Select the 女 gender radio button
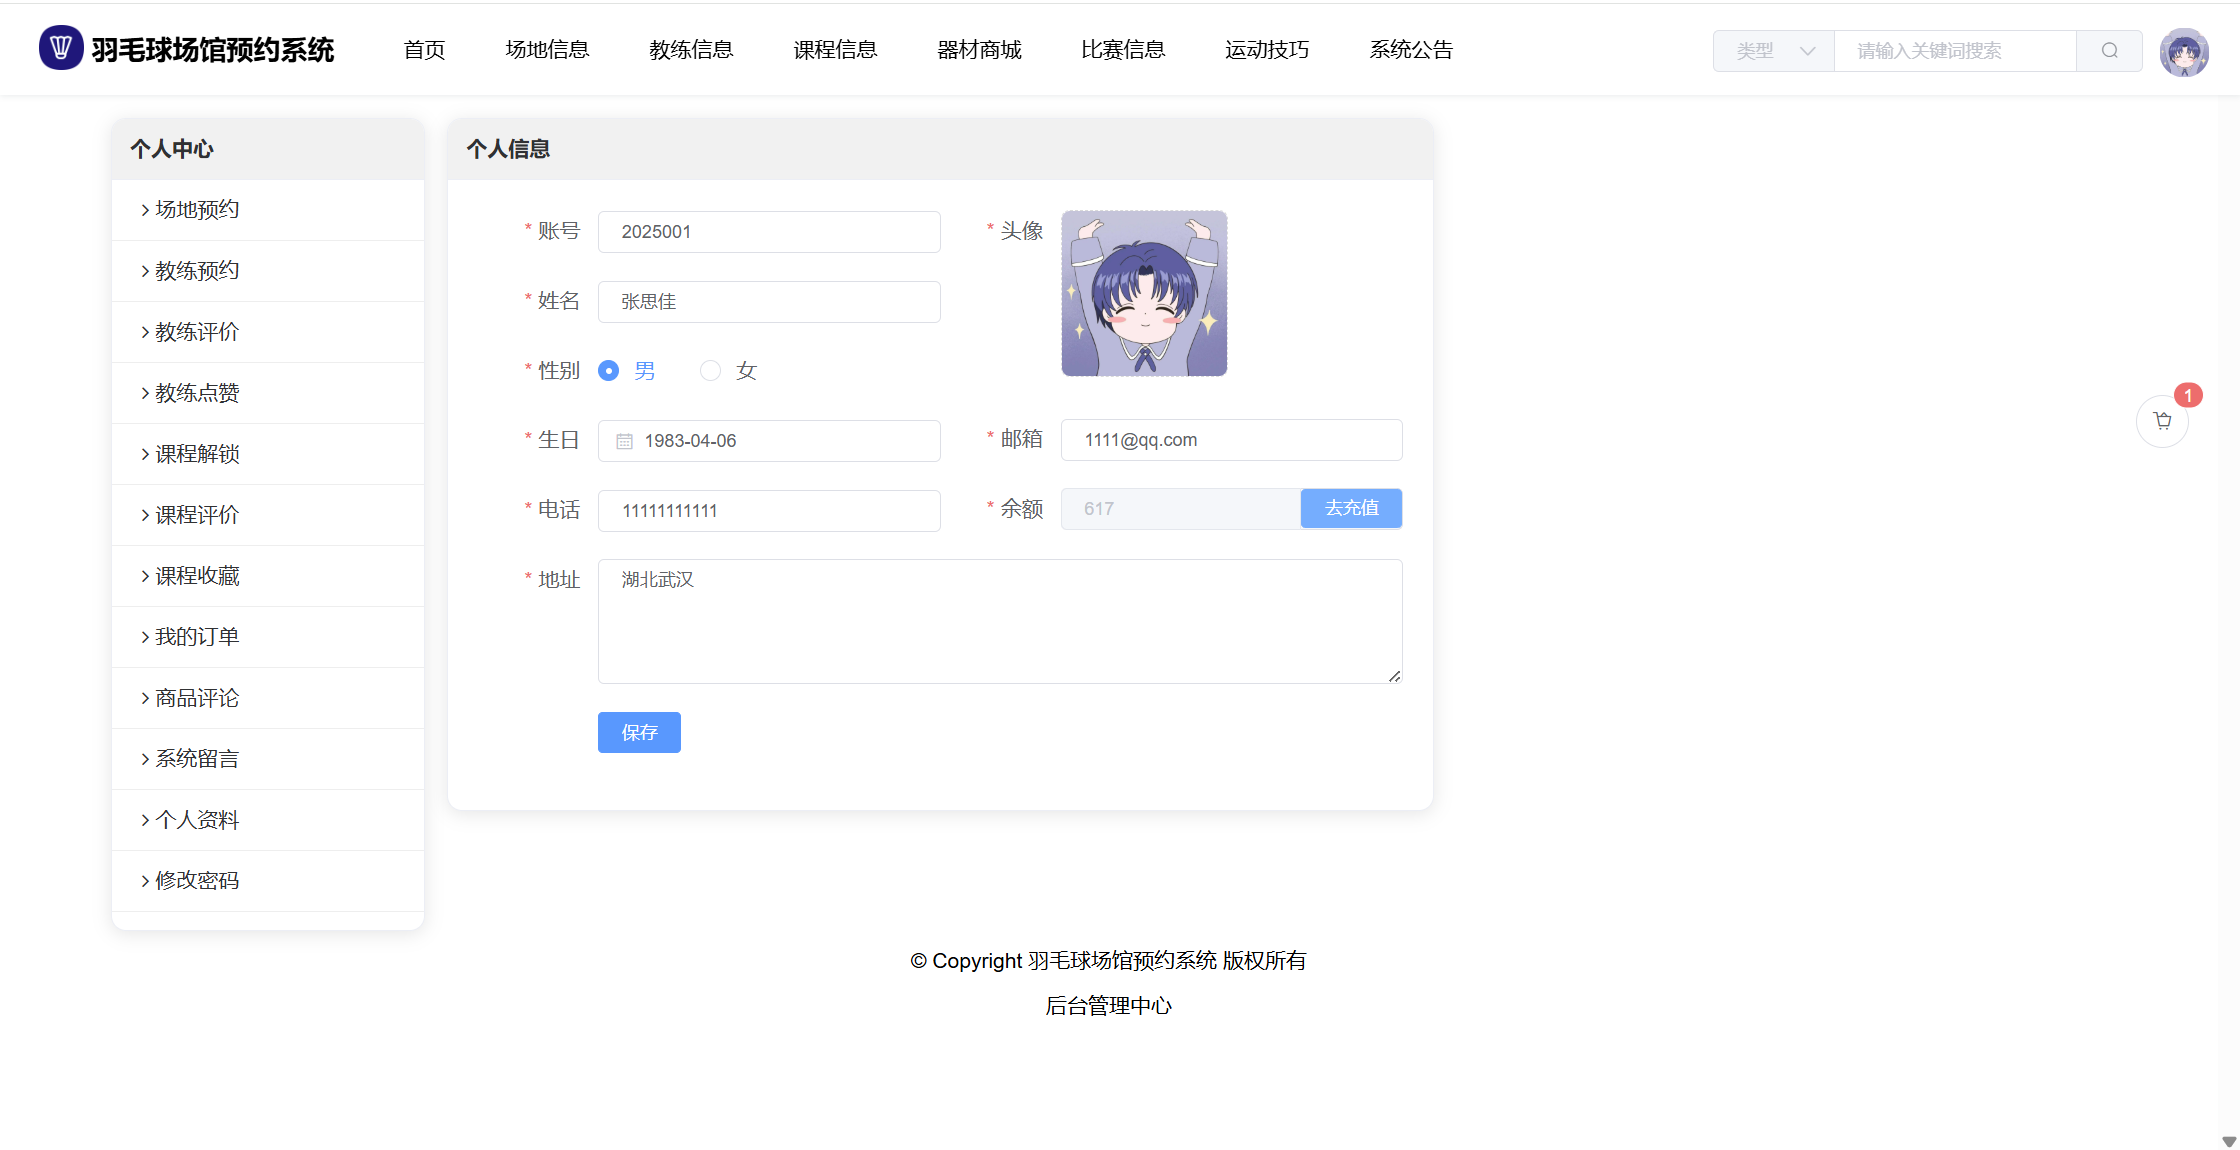This screenshot has height=1150, width=2240. [711, 371]
